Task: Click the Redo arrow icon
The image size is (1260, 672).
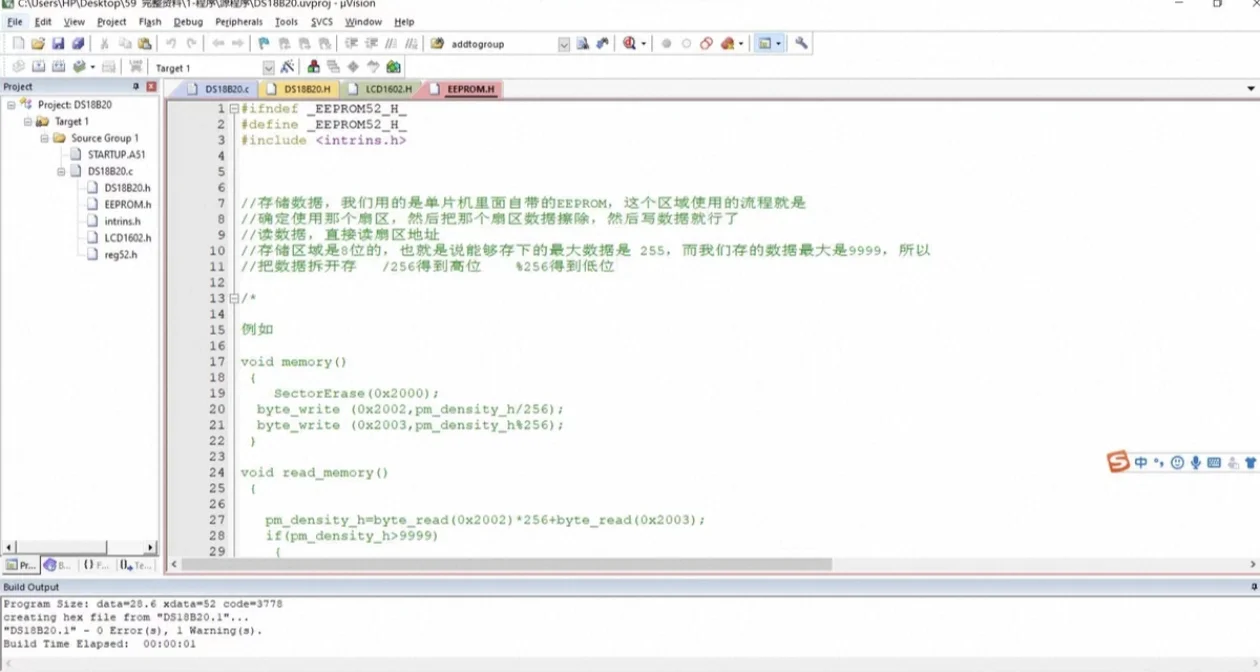Action: click(x=191, y=44)
